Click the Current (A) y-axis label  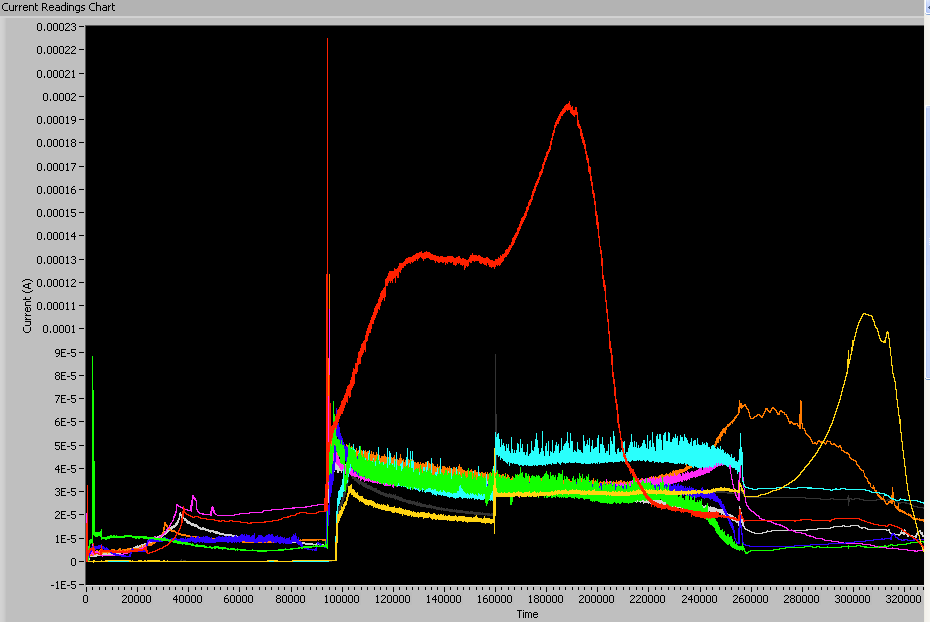[x=27, y=306]
